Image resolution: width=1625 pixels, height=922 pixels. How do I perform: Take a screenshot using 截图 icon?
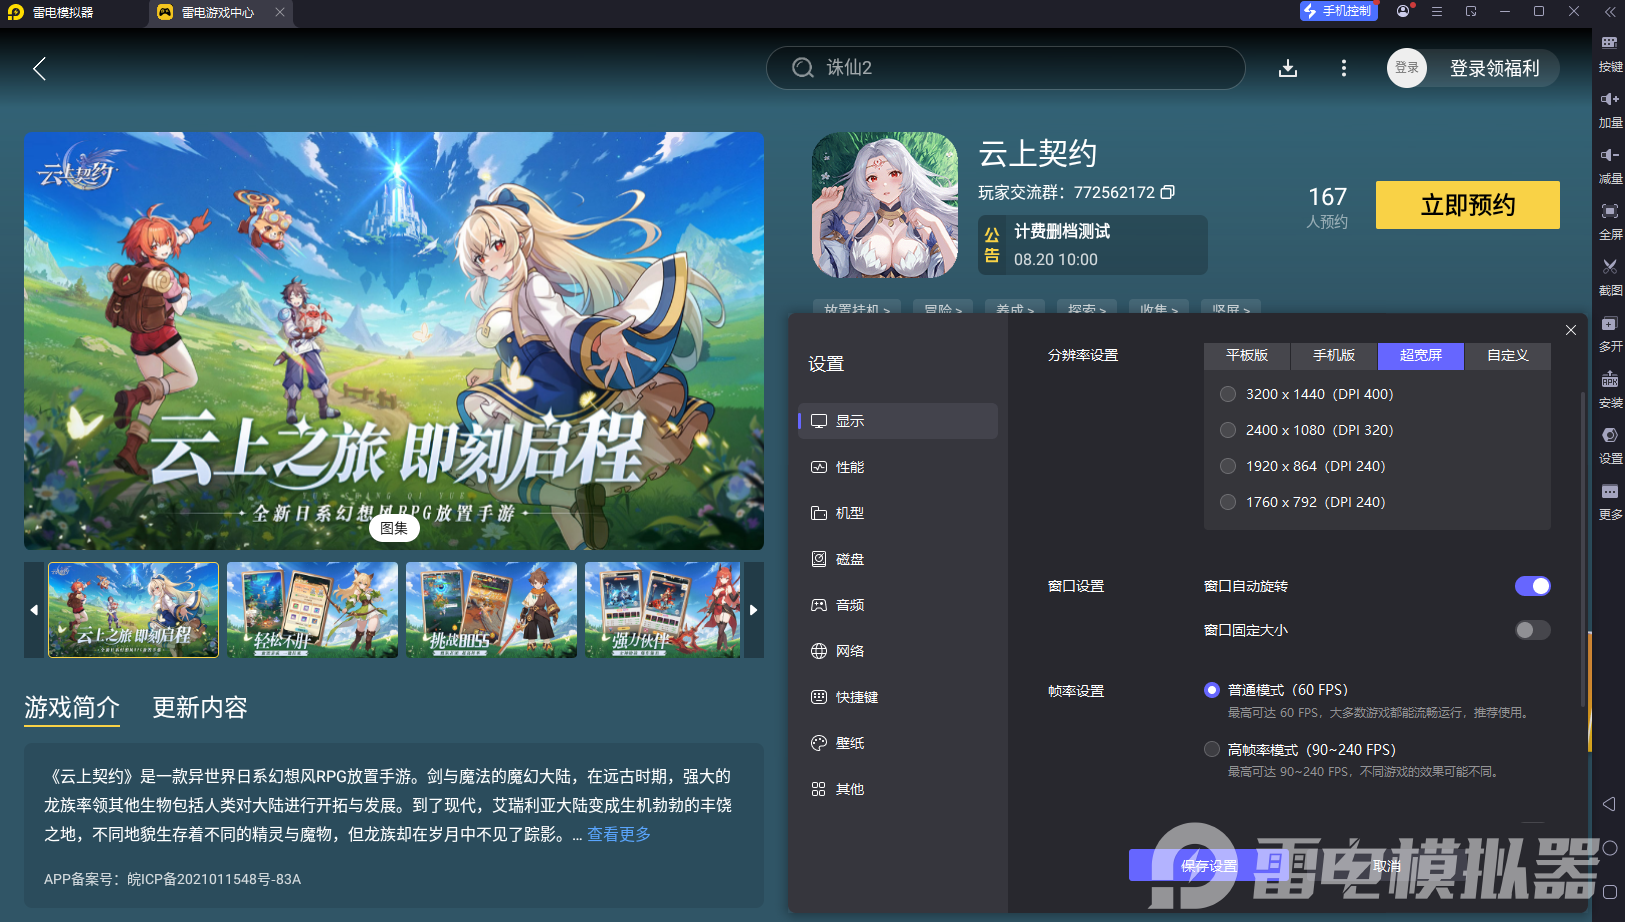[1610, 278]
